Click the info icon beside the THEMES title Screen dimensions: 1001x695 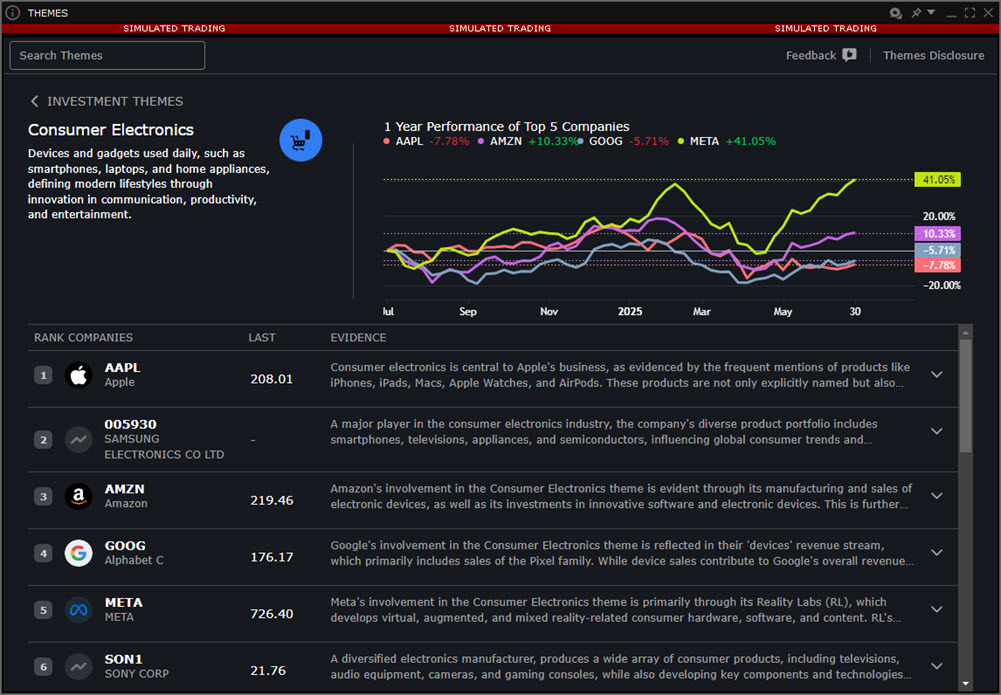coord(13,13)
